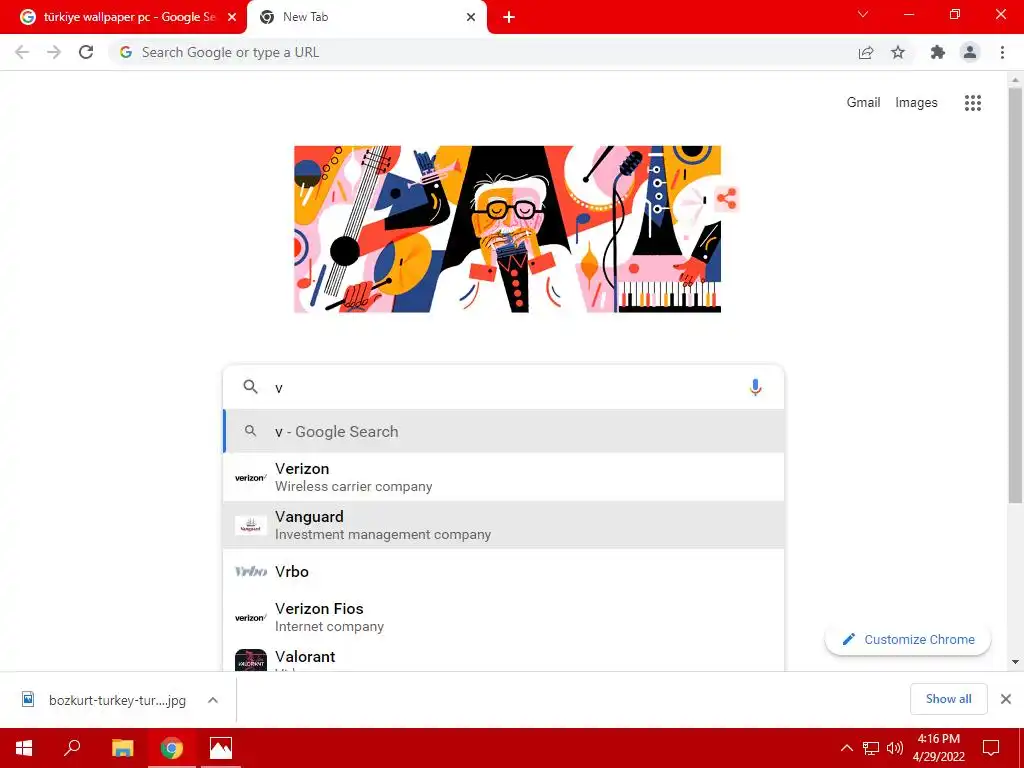Show hidden system tray icons
Image resolution: width=1024 pixels, height=768 pixels.
click(846, 748)
